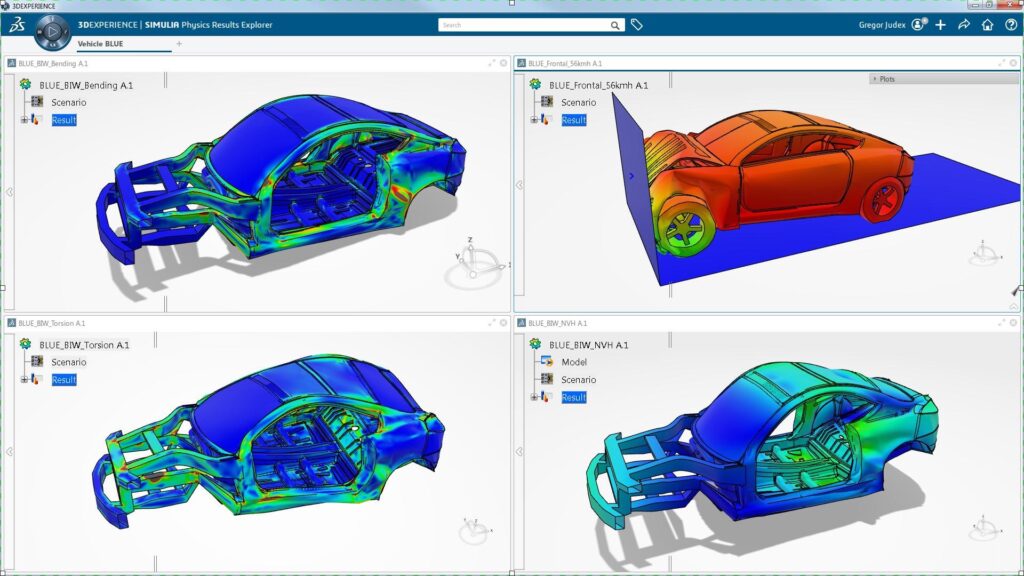Select Scenario under BLUE_Frontal_56kmh A.1
The height and width of the screenshot is (576, 1024).
click(578, 102)
